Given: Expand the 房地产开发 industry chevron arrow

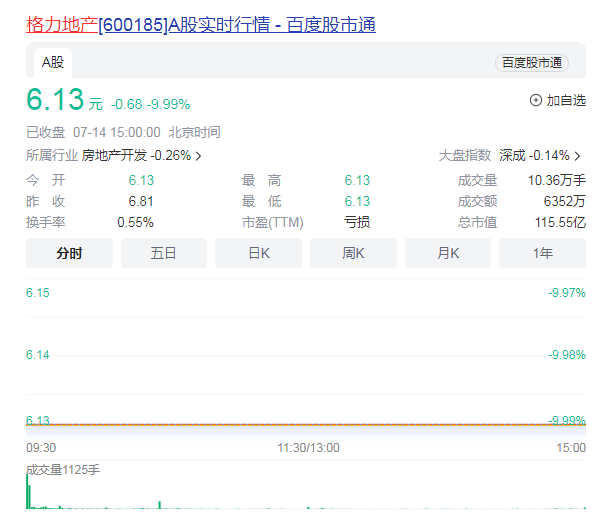Looking at the screenshot, I should point(198,156).
